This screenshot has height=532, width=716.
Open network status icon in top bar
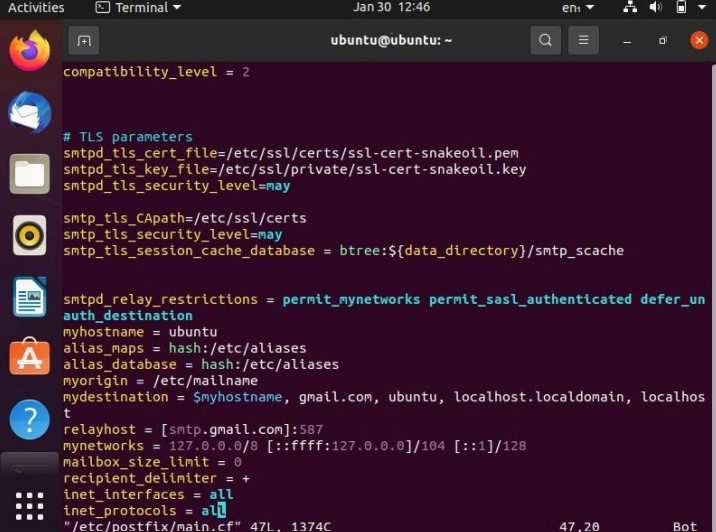coord(630,7)
